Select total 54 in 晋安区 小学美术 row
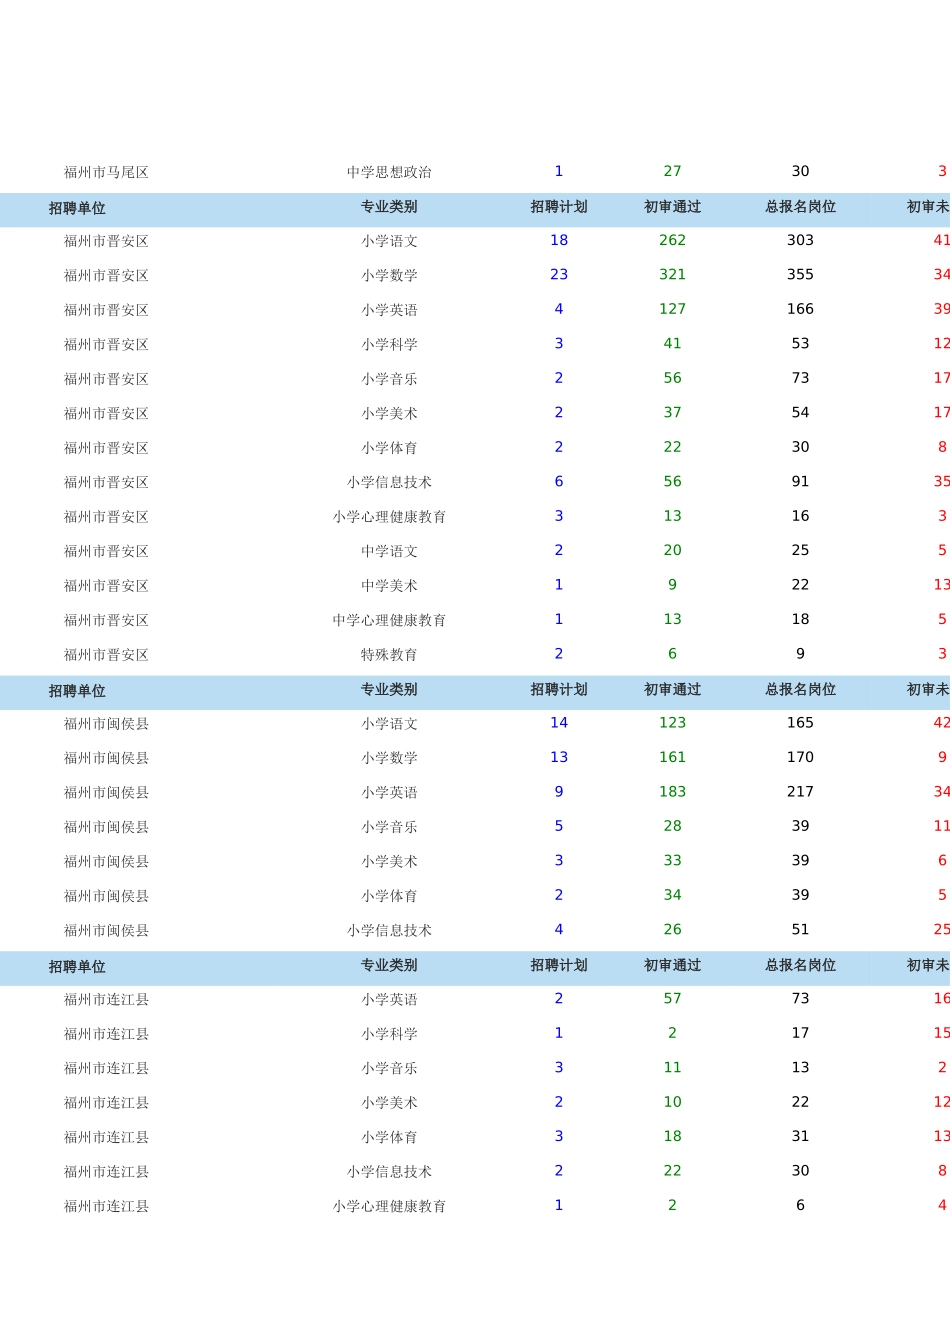 pos(800,413)
